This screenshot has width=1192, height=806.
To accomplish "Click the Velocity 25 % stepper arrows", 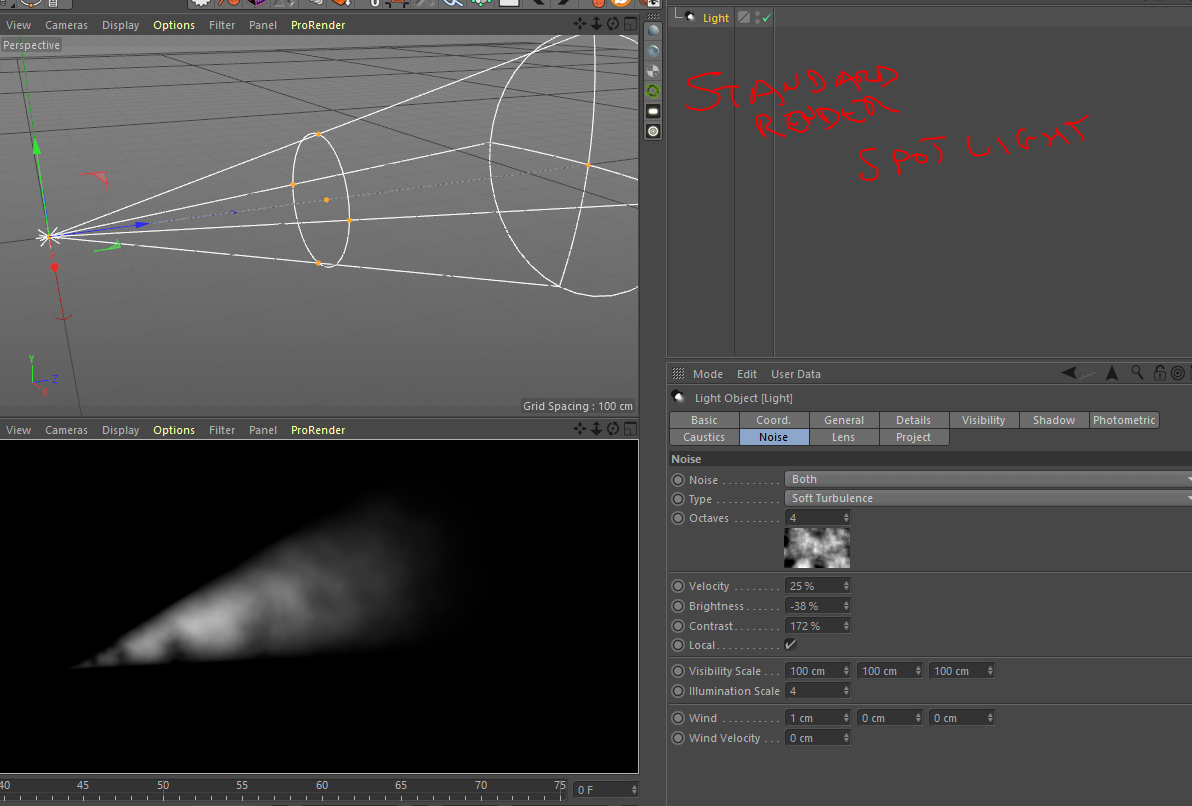I will (846, 585).
